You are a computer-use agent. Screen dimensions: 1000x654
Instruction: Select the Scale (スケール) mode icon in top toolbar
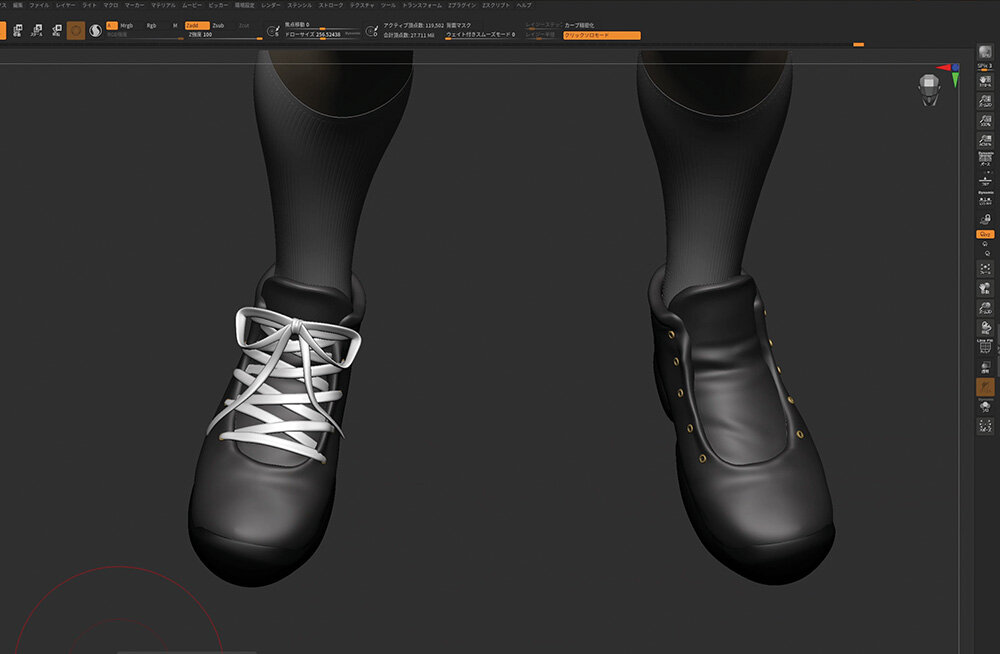click(x=37, y=30)
